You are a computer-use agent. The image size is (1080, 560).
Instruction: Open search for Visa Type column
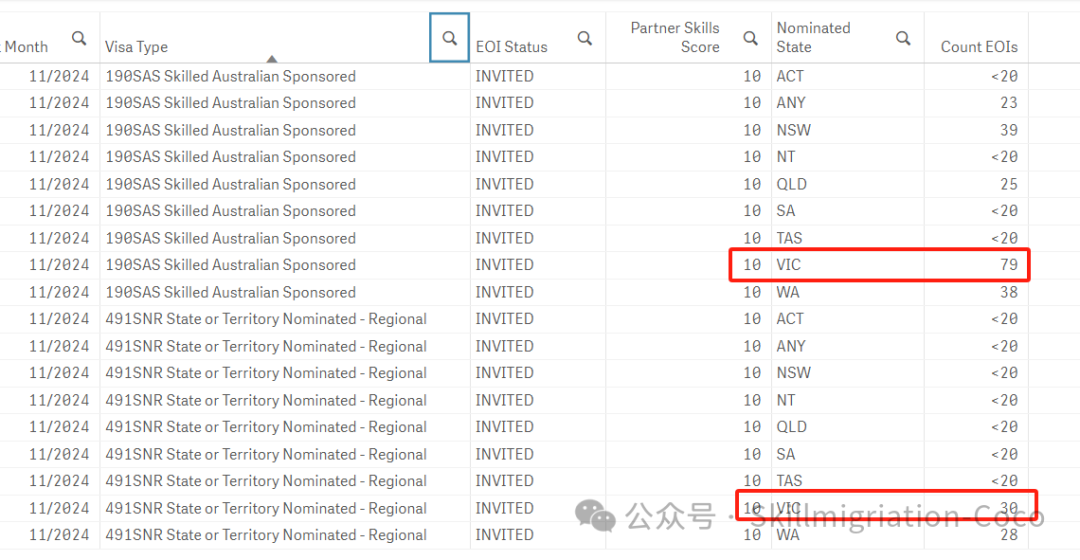449,38
